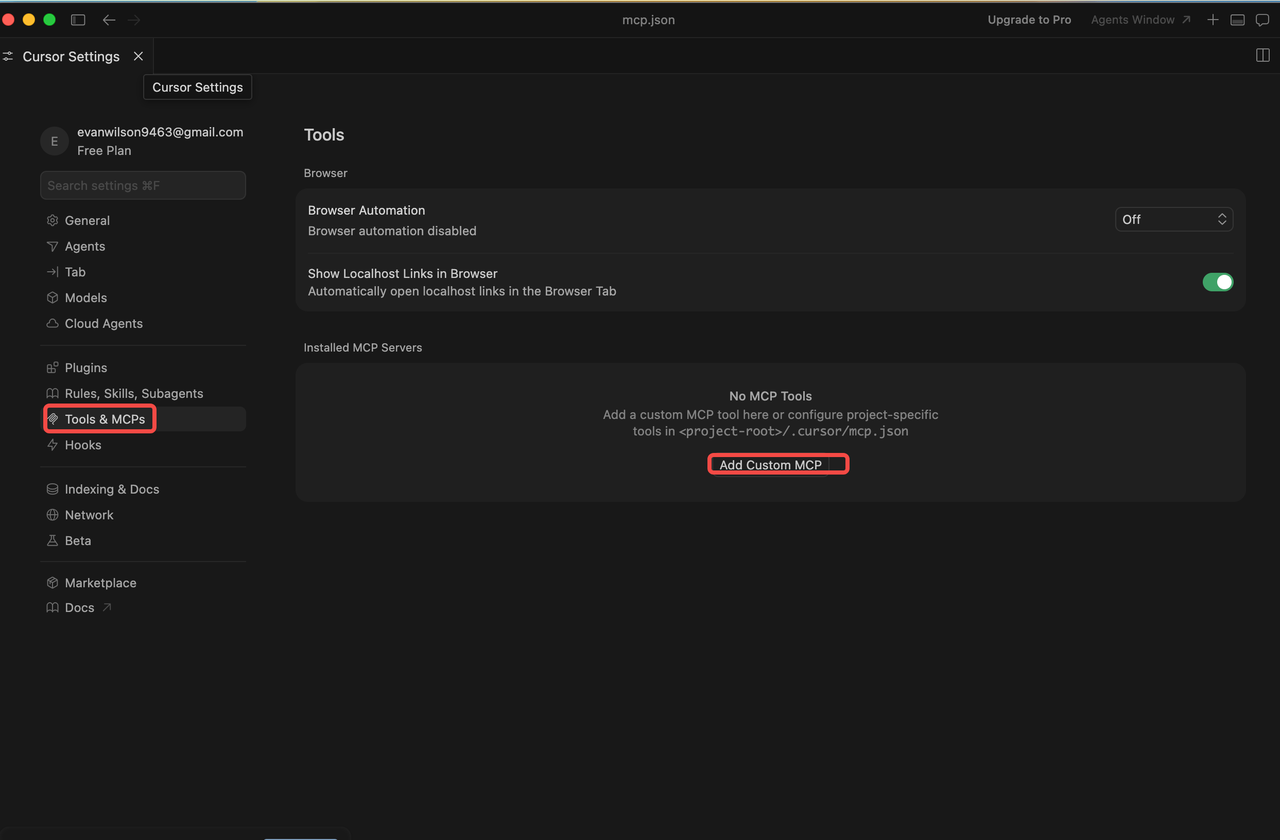Toggle the primary sidebar icon in title bar
This screenshot has height=840, width=1280.
click(x=78, y=20)
